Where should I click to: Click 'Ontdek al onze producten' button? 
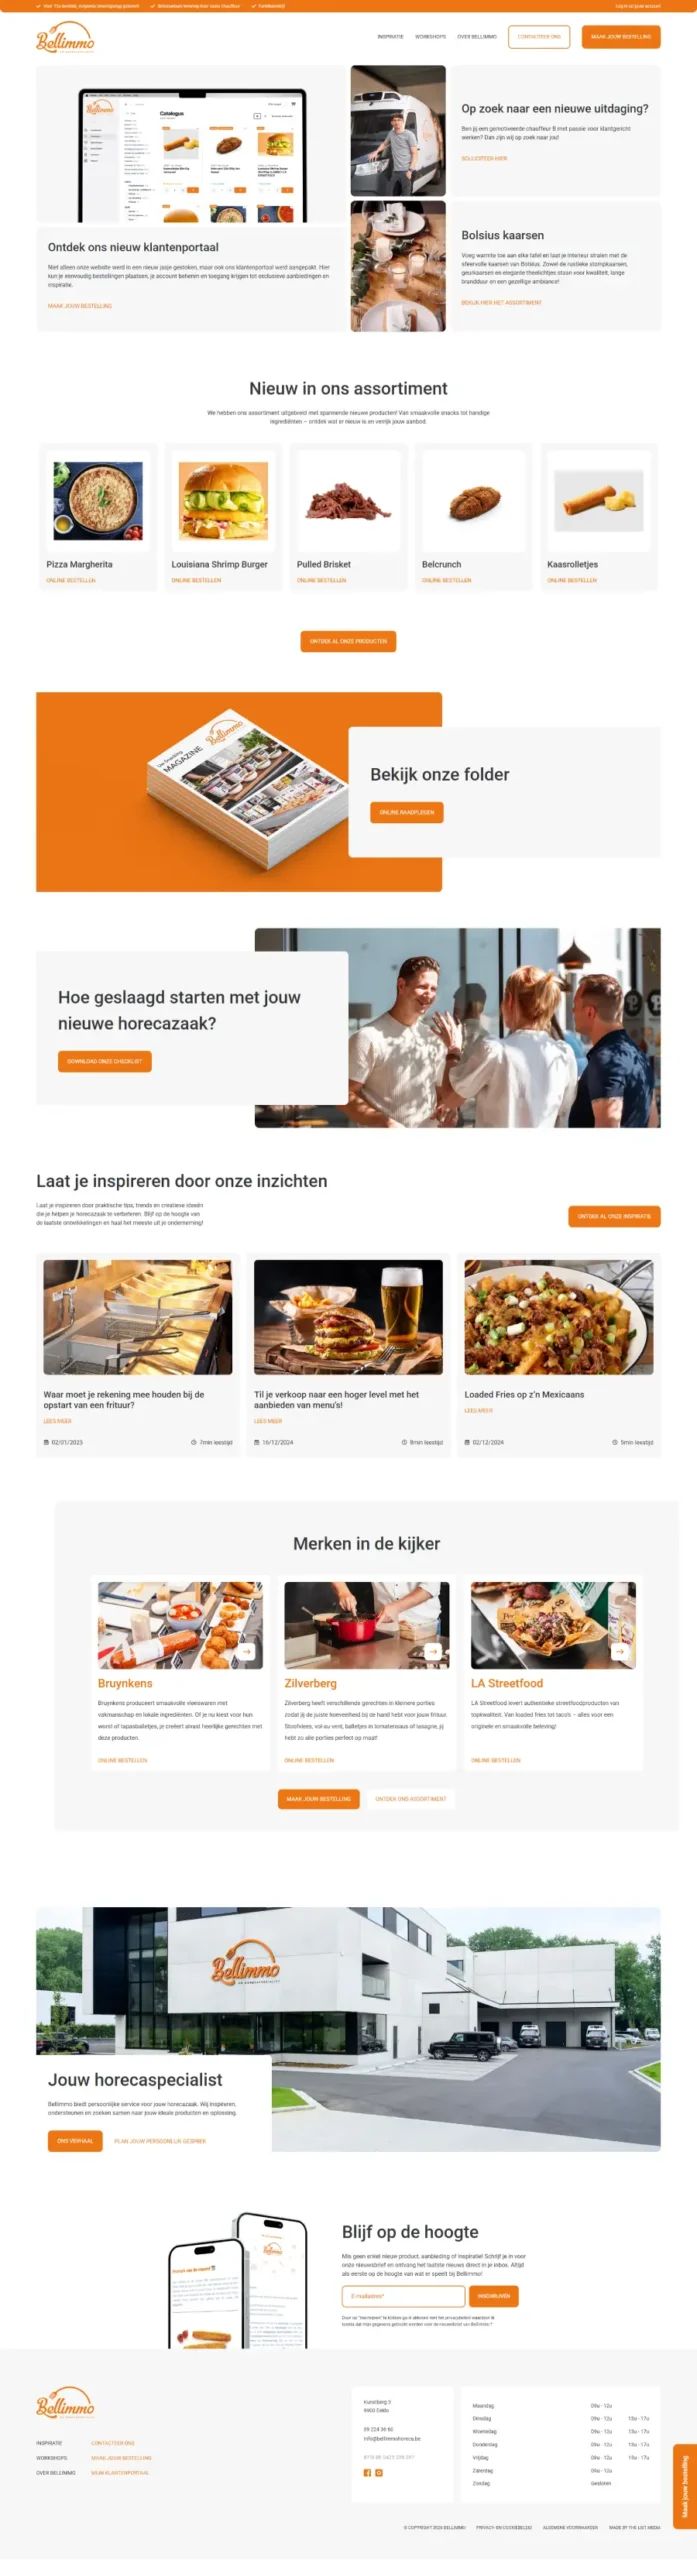(348, 641)
